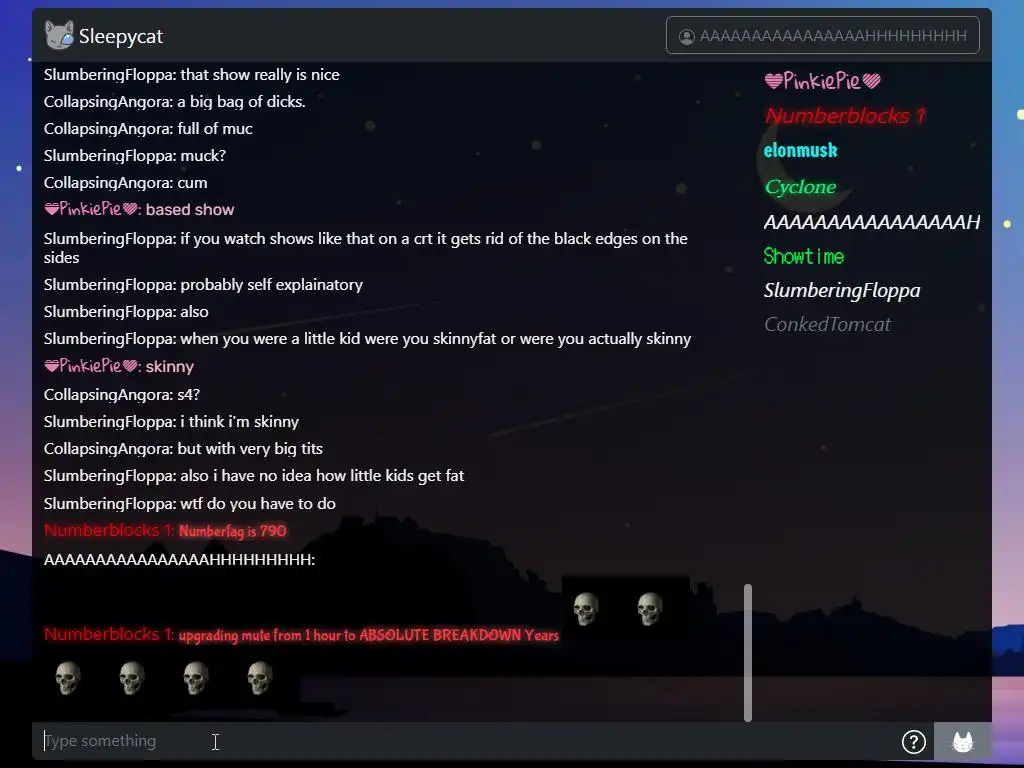Screen dimensions: 1024x768
Task: Click the user avatar icon in username field
Action: pyautogui.click(x=686, y=37)
